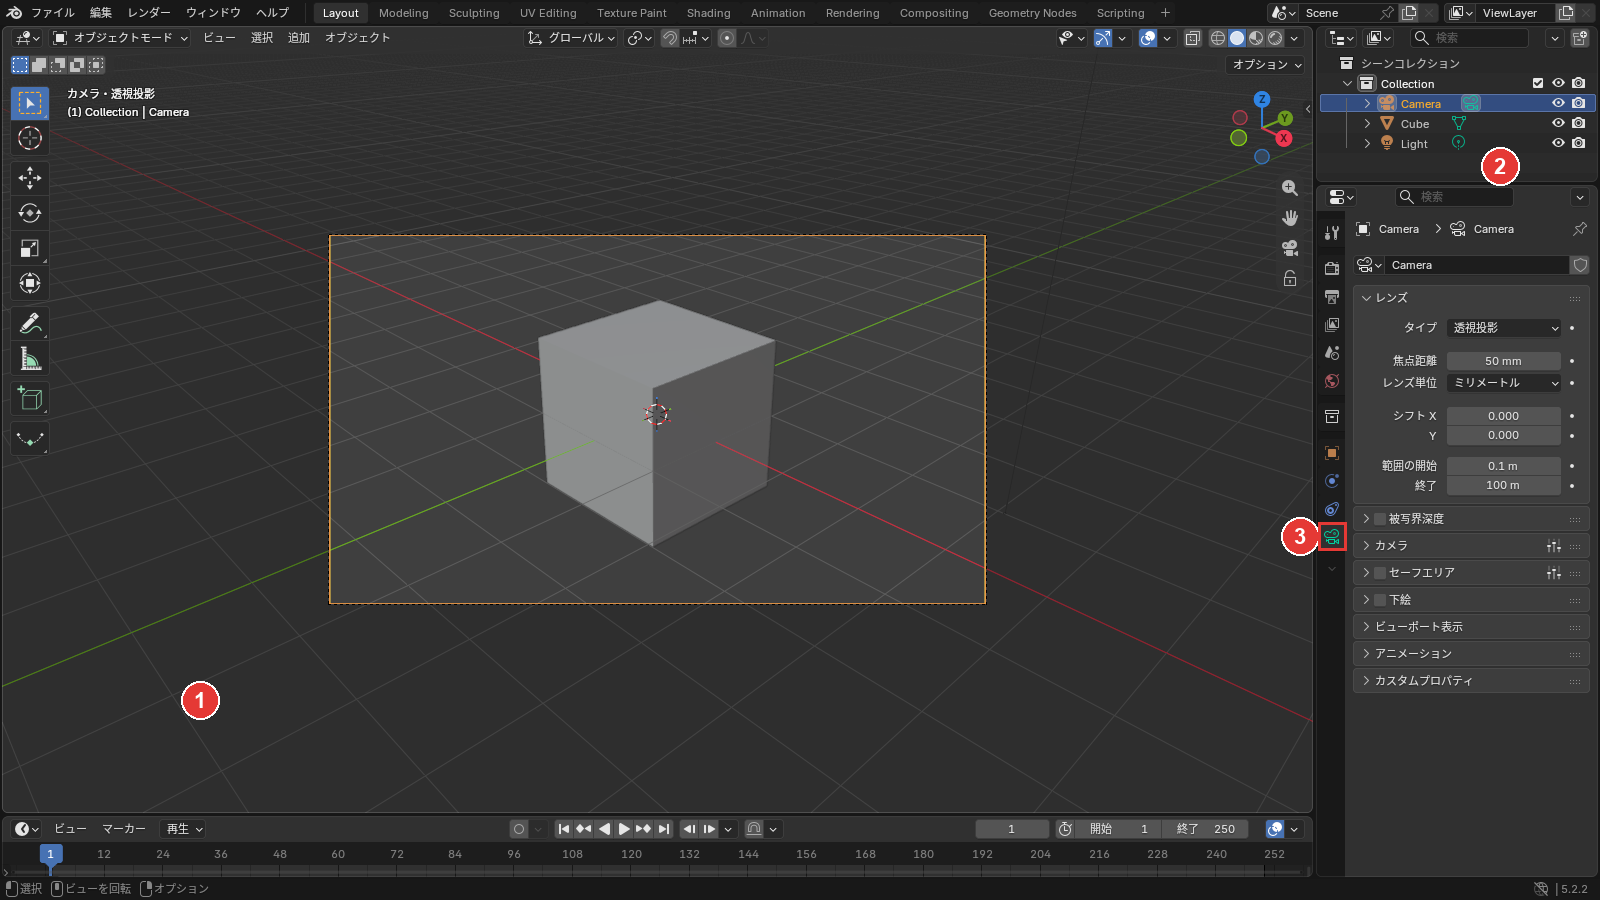Click the 範囲の開始 0.1 m slider field
This screenshot has height=900, width=1600.
1504,466
